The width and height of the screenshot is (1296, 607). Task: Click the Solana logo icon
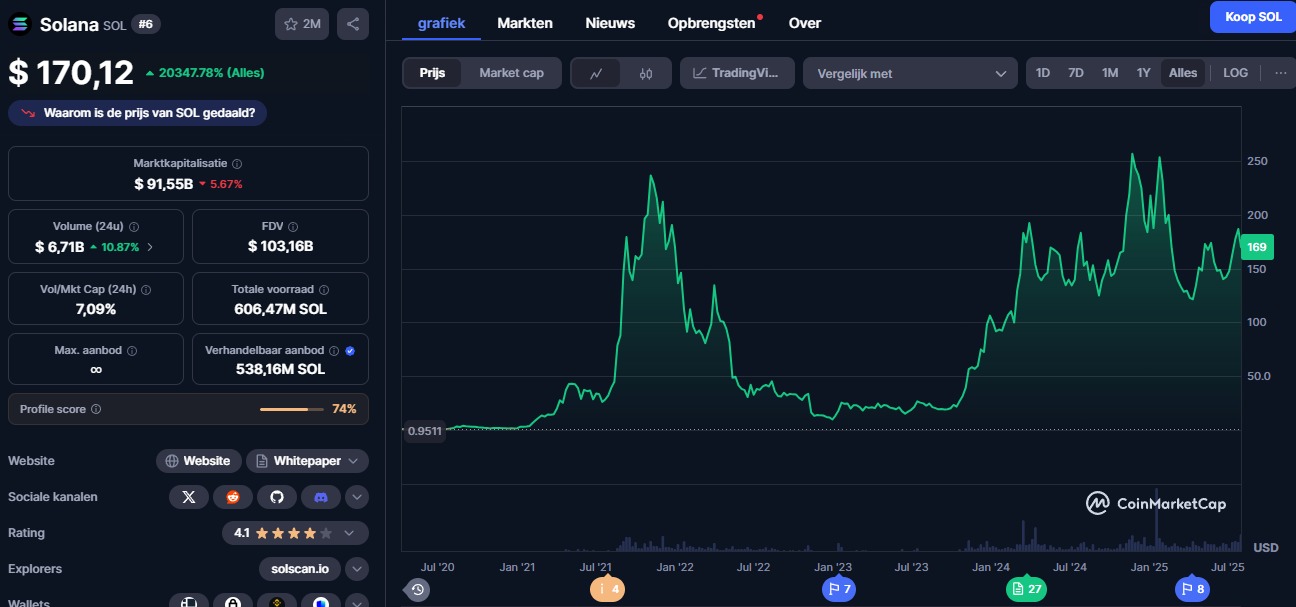tap(20, 24)
